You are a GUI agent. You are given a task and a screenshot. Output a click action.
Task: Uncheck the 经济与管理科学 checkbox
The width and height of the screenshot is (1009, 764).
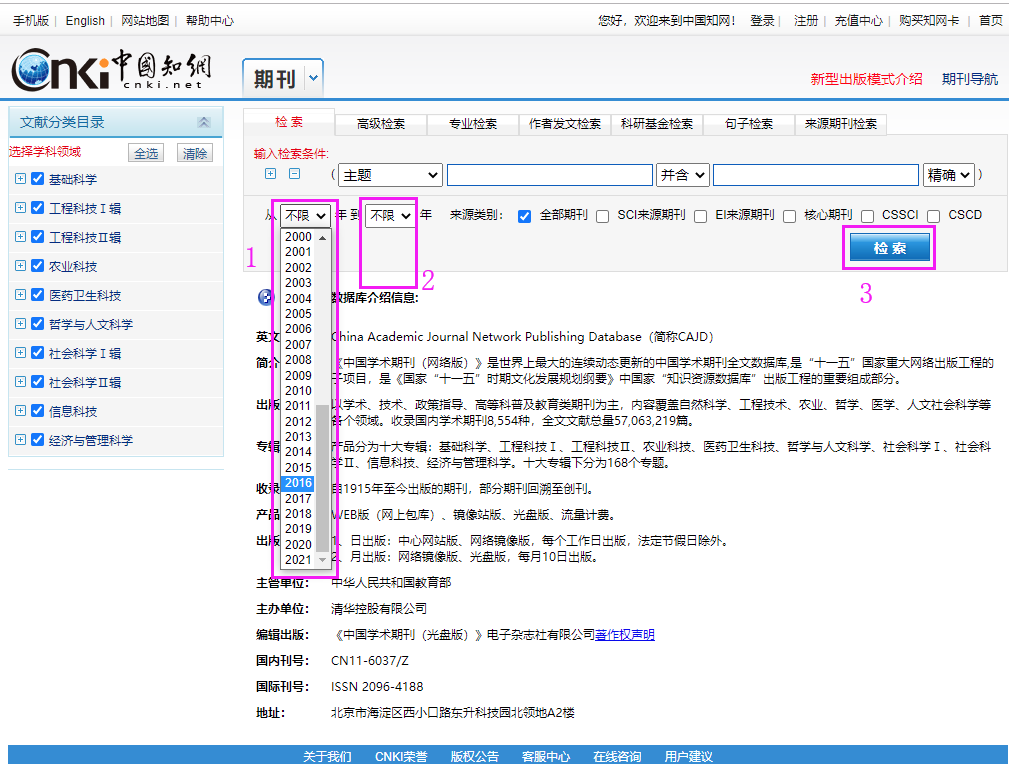tap(38, 439)
